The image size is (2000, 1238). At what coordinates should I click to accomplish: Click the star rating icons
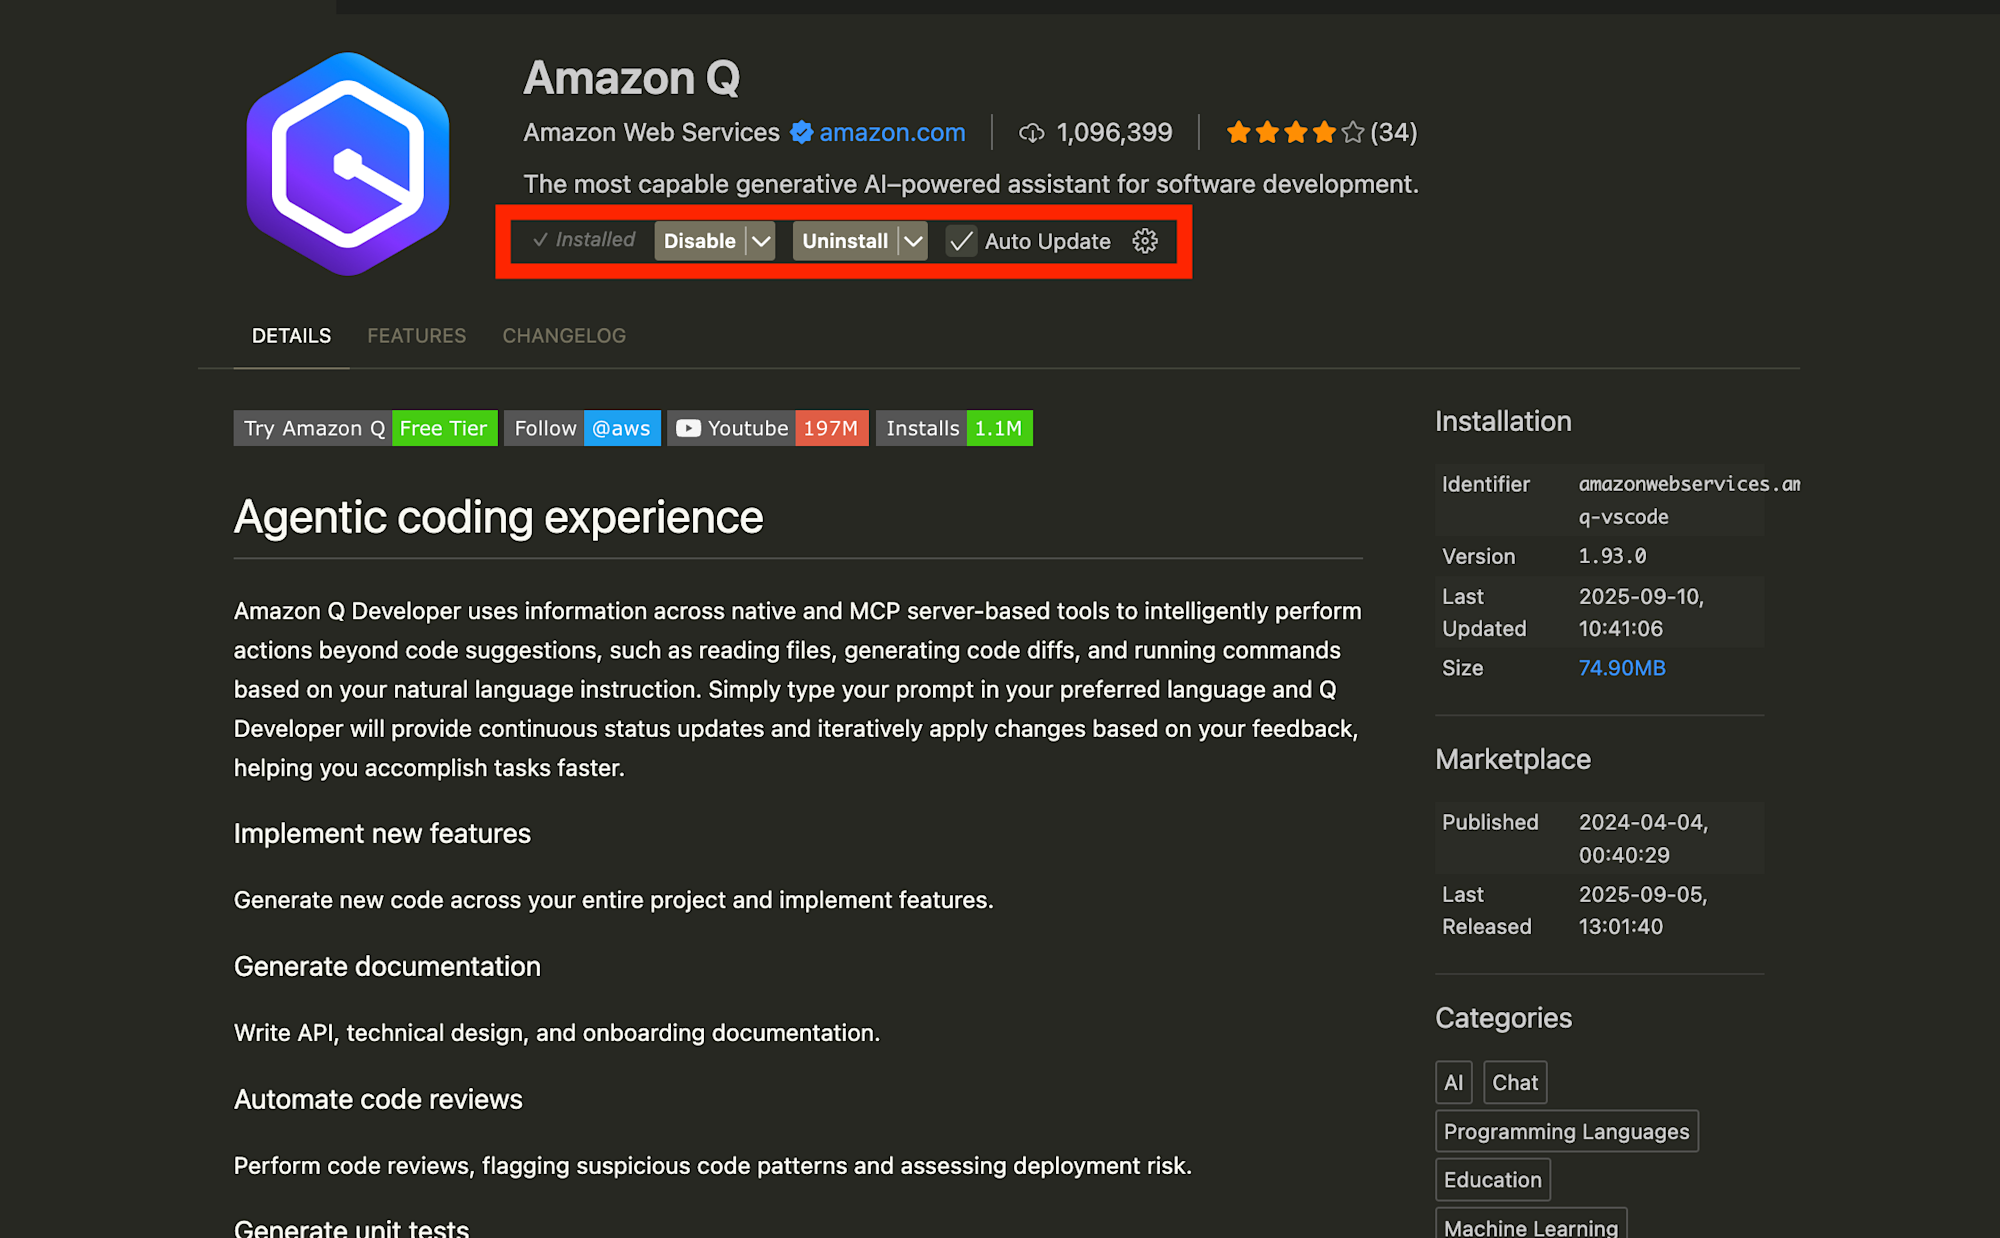(x=1294, y=132)
